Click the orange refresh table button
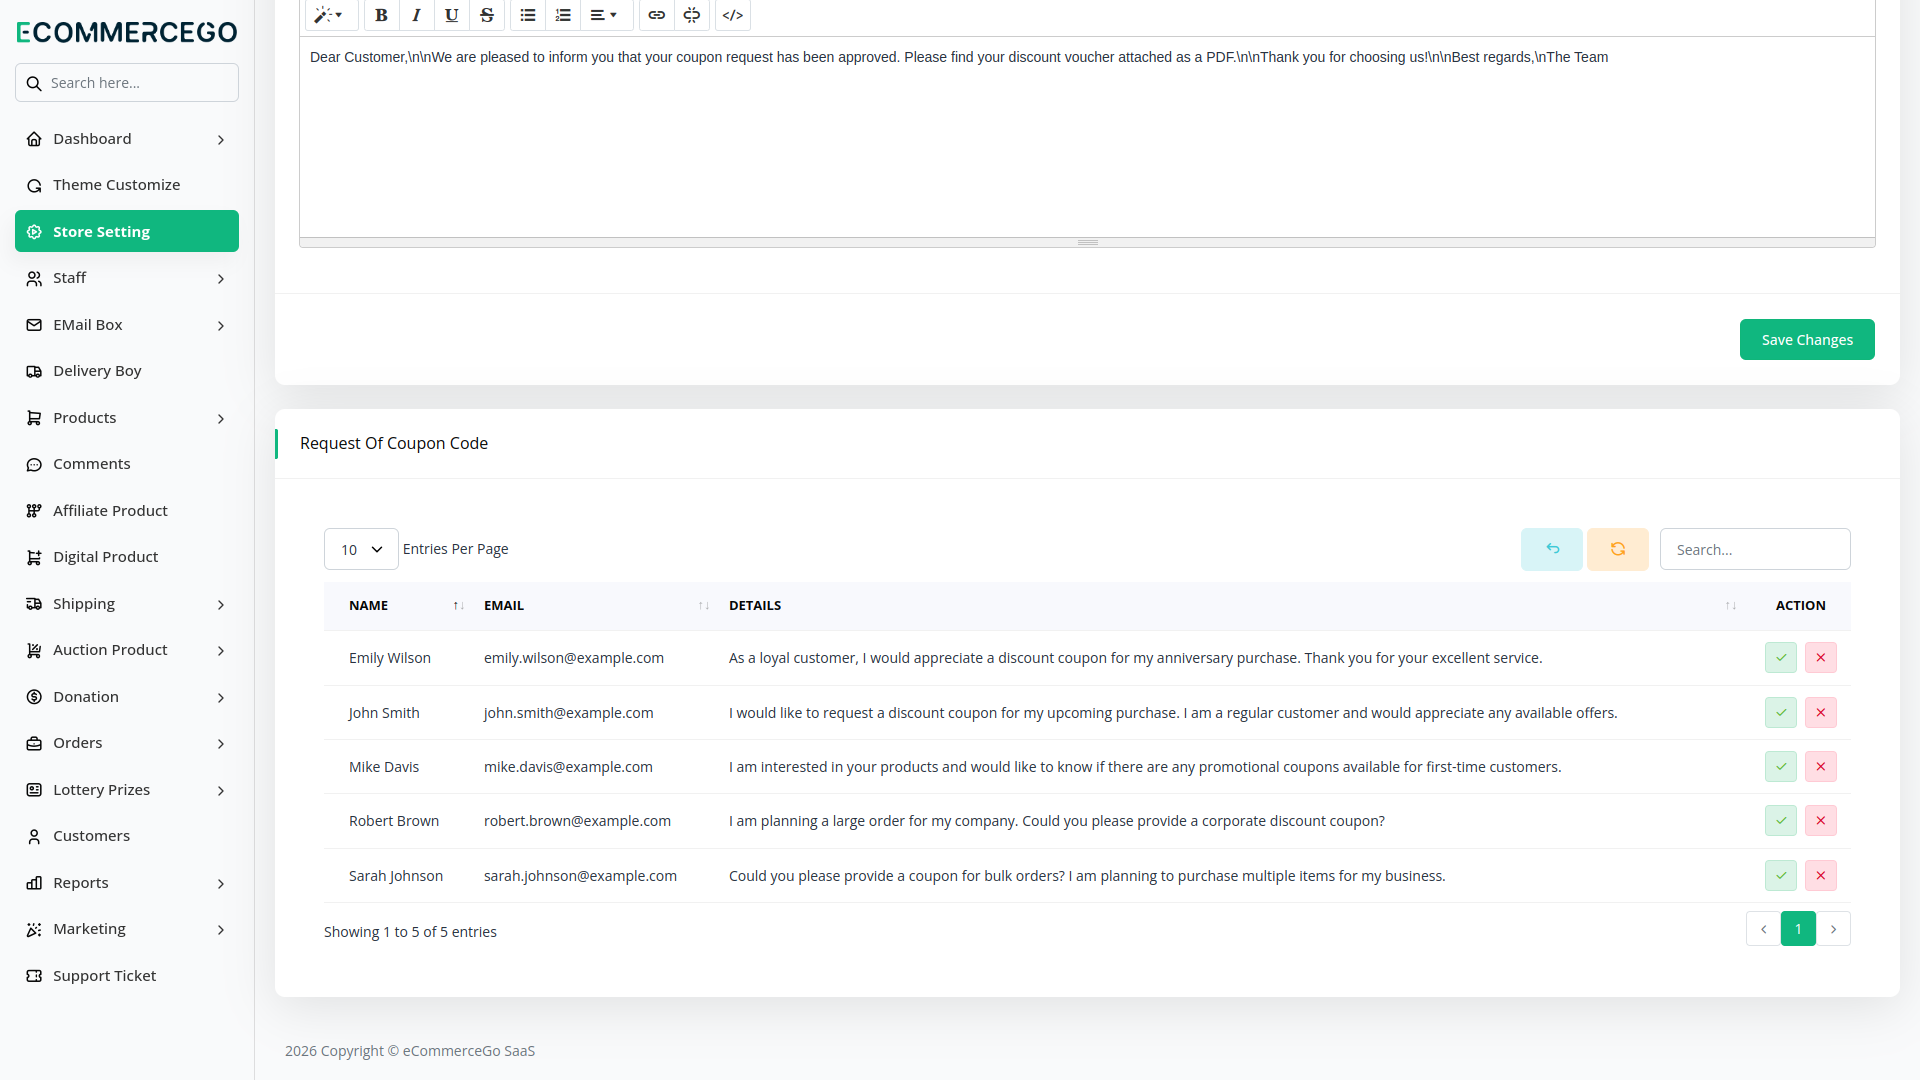 tap(1618, 549)
